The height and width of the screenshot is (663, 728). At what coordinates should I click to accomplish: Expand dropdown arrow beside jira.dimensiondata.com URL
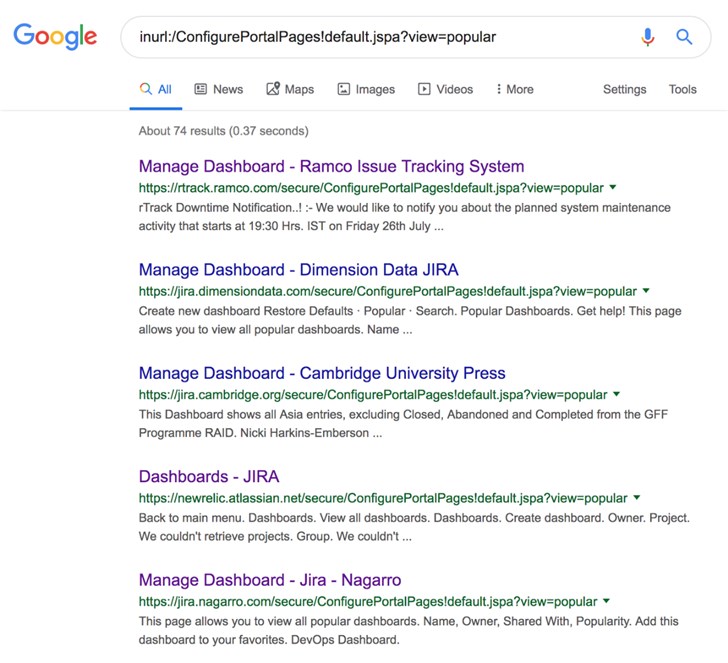point(646,291)
